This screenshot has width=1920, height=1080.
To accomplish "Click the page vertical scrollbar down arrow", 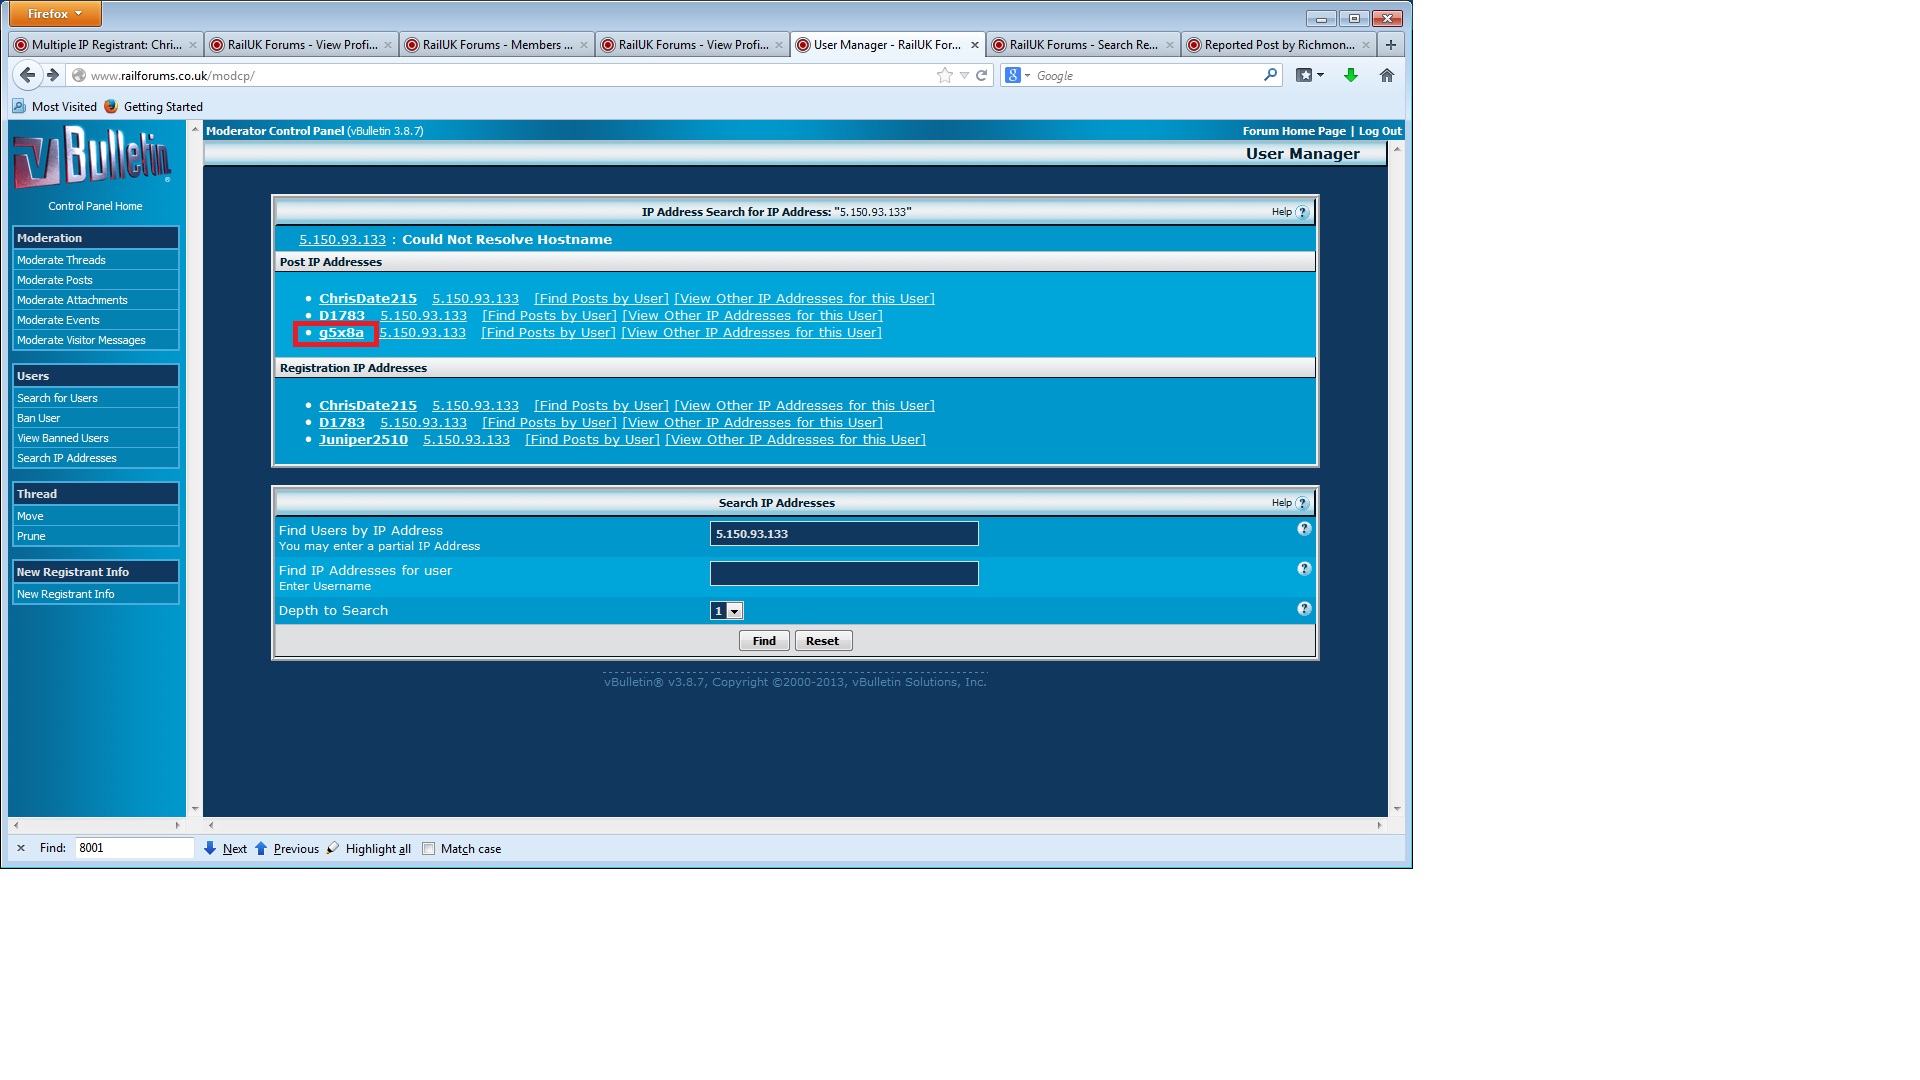I will point(1397,809).
